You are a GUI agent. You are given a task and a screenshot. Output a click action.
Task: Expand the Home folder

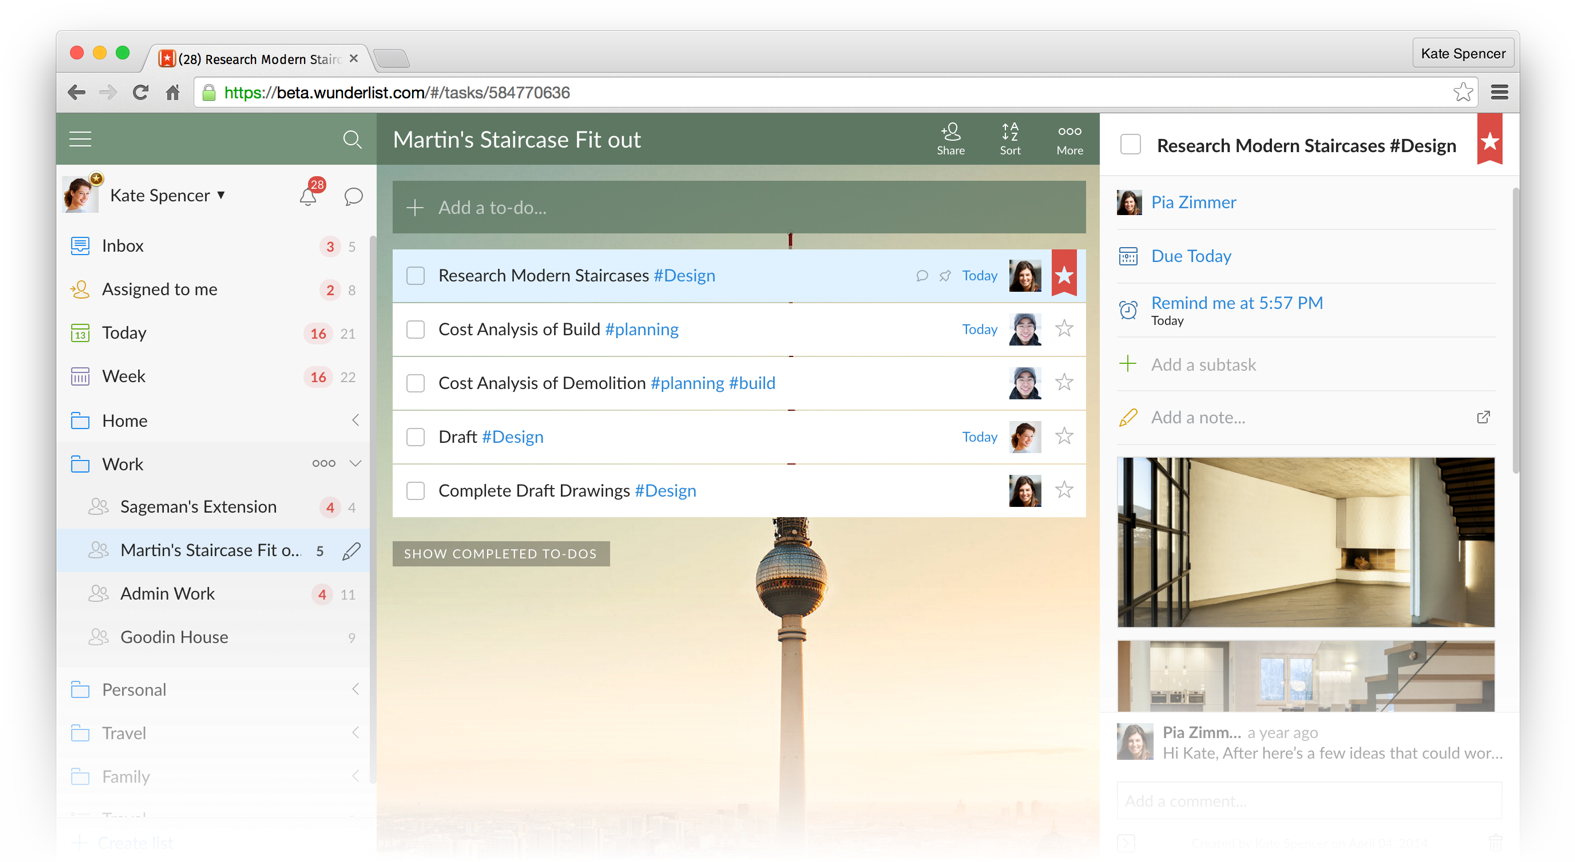click(x=355, y=421)
